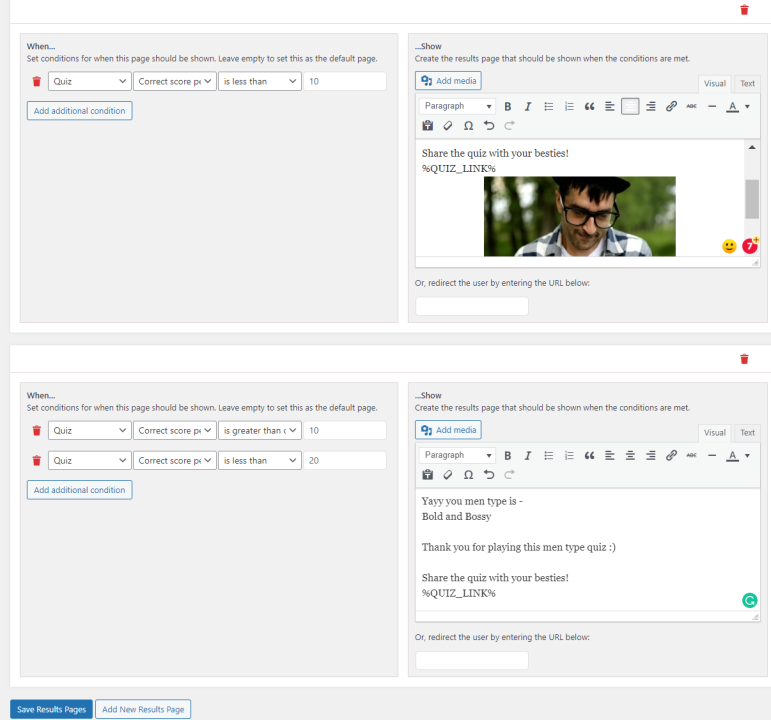Open text color picker arrow in first editor
This screenshot has height=720, width=771.
[x=747, y=106]
